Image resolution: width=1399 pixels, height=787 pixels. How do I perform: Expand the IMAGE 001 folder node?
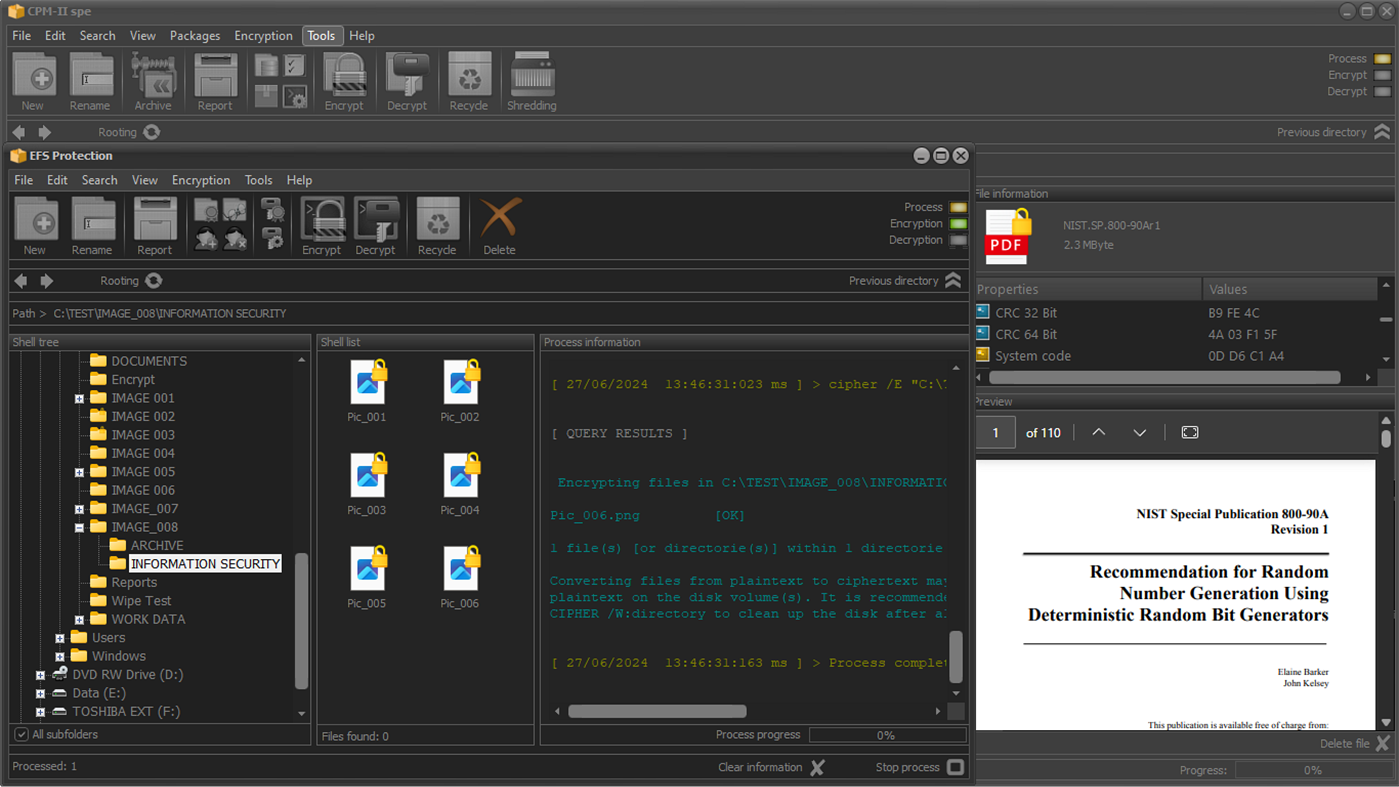click(79, 398)
